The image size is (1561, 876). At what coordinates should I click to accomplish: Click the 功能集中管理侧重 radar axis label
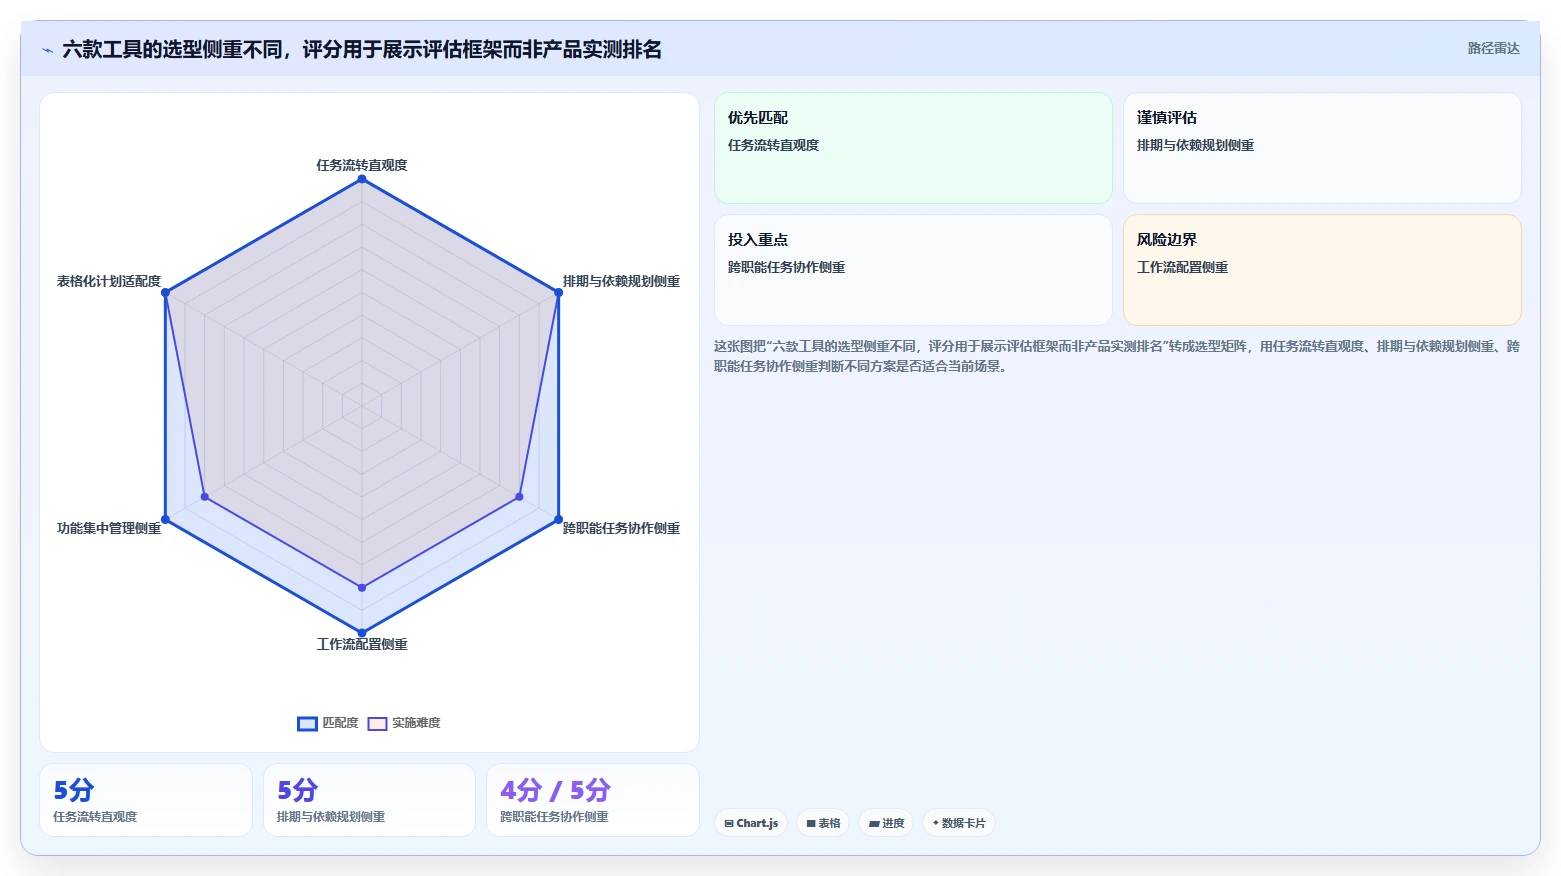(109, 528)
